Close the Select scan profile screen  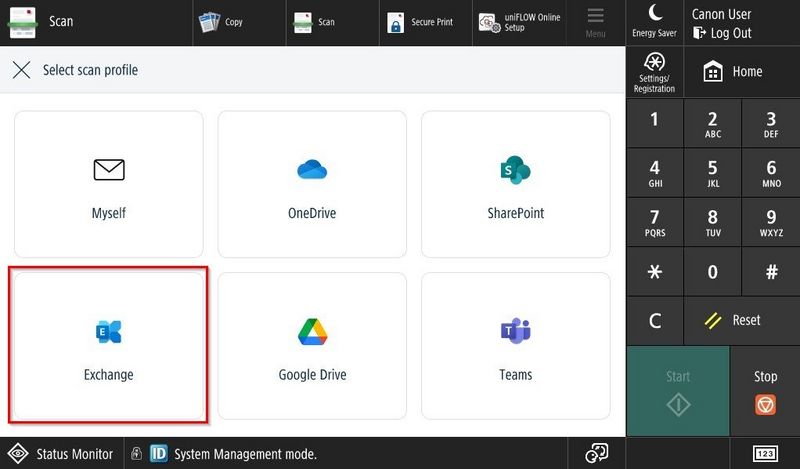point(21,71)
